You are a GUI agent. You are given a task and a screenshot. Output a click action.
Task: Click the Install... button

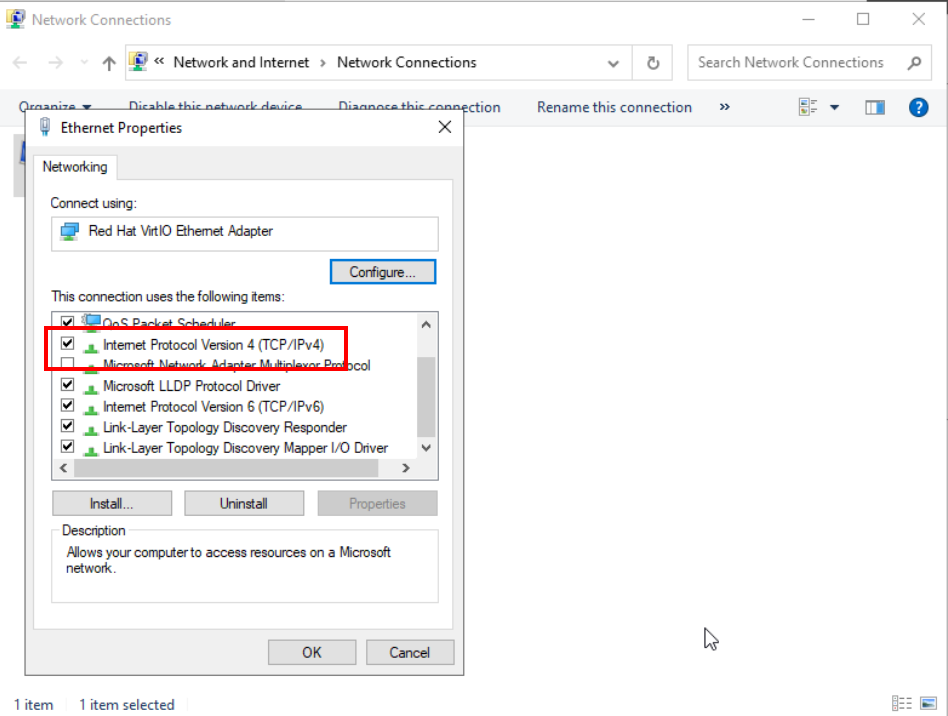[111, 504]
